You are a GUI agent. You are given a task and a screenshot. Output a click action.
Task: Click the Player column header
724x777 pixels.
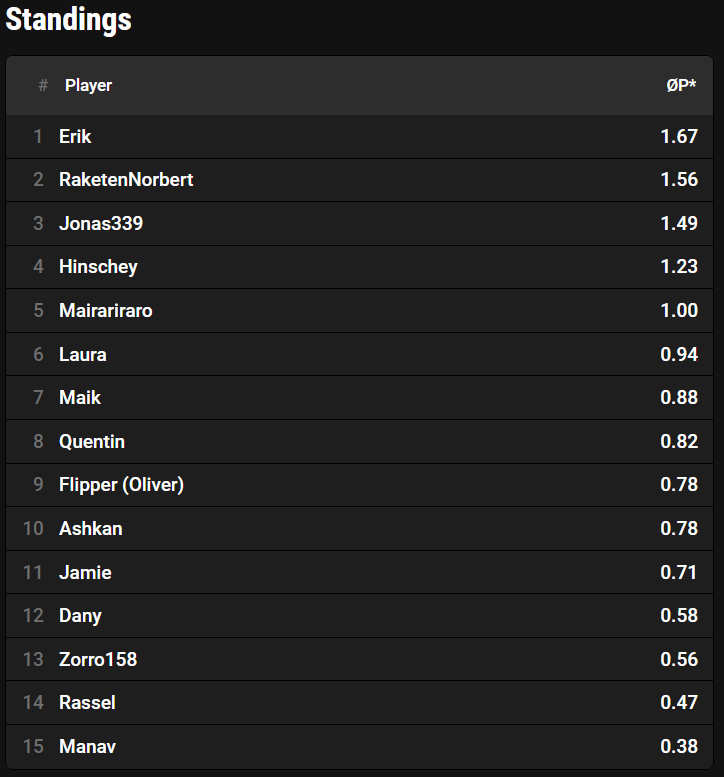pyautogui.click(x=88, y=86)
